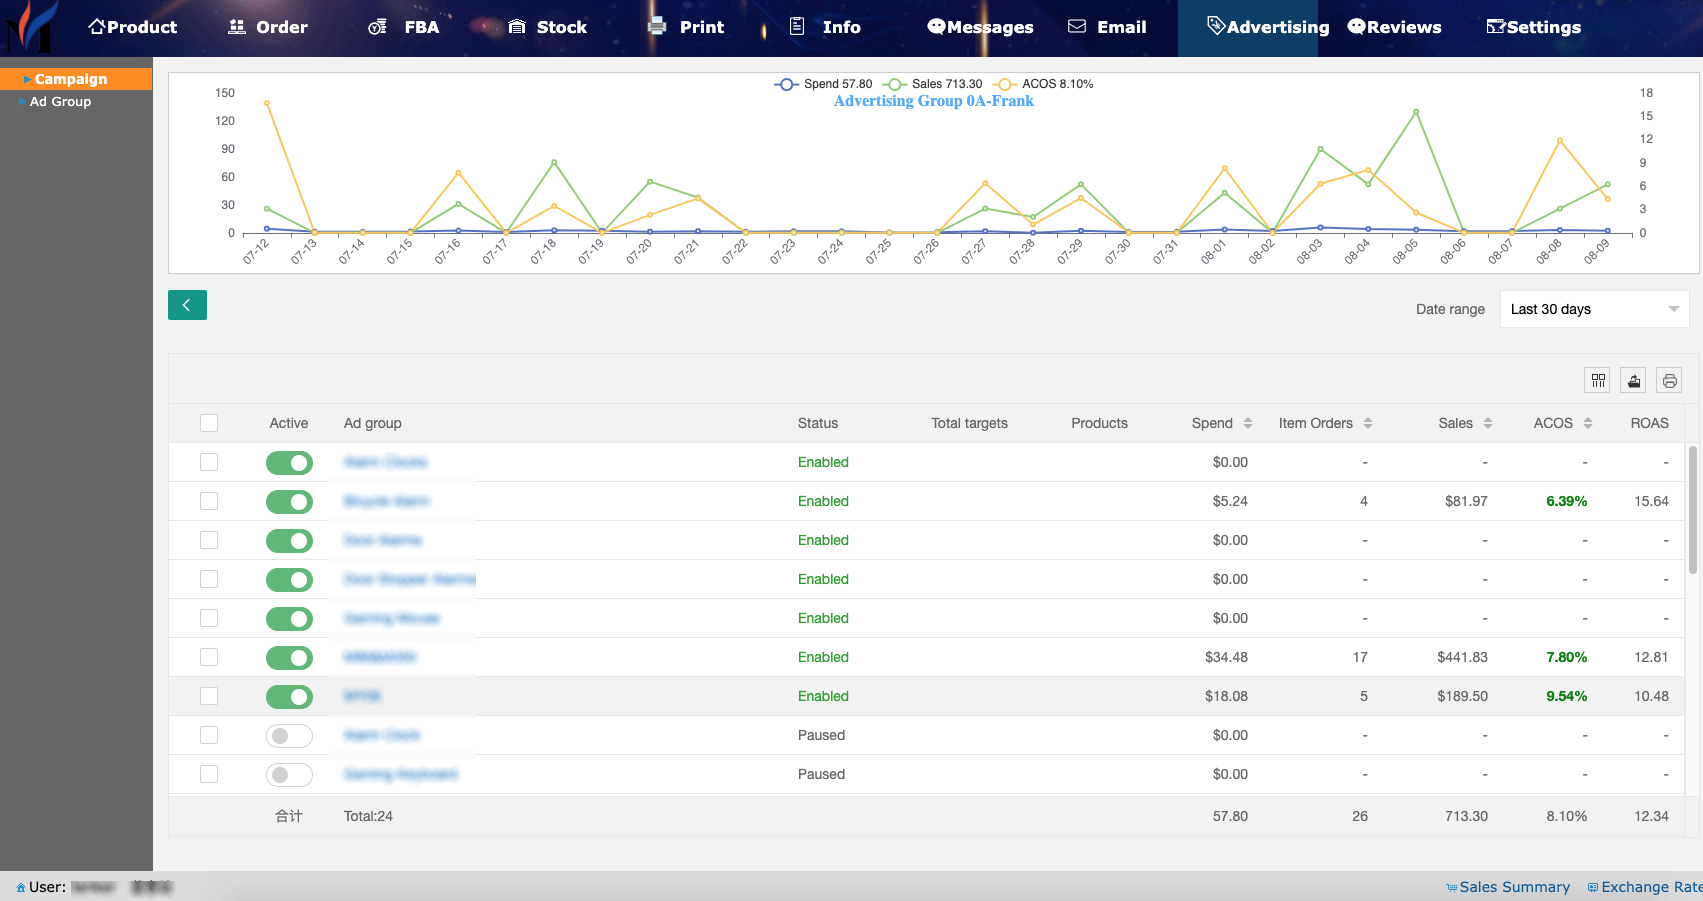Click the Spend legend marker in the chart

click(786, 84)
